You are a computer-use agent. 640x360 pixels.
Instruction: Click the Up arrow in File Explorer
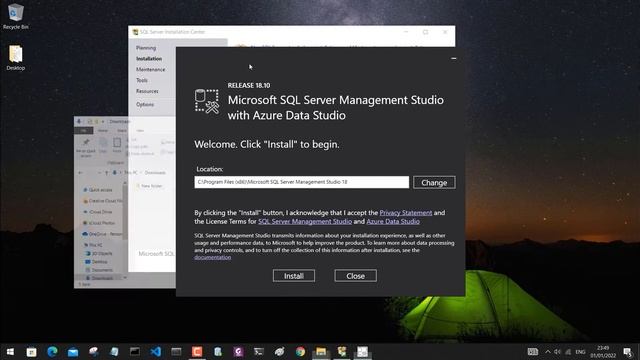coord(107,173)
